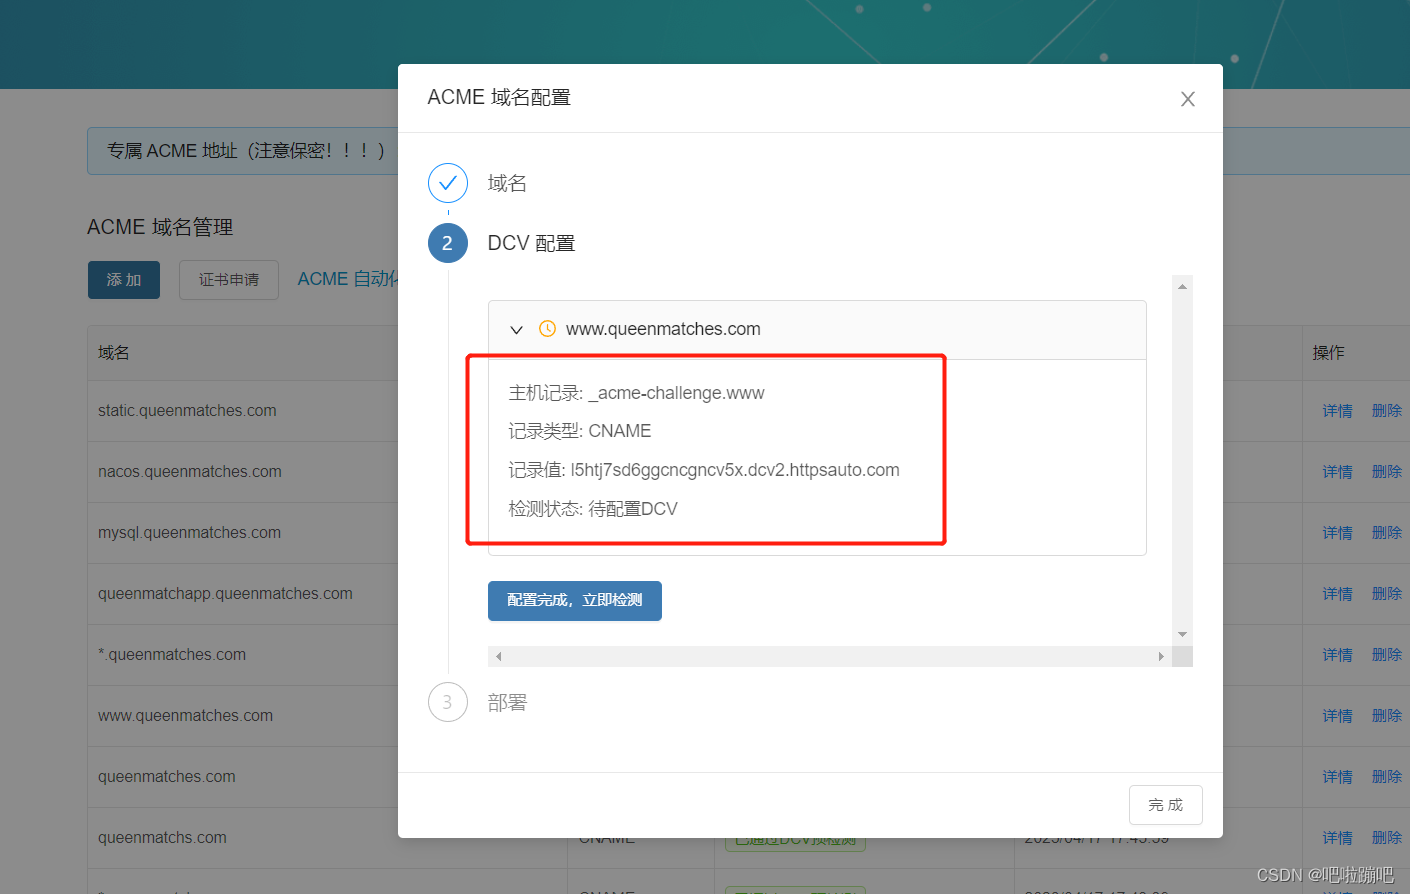
Task: Click *.queenmatches.com row in background table
Action: tap(172, 654)
